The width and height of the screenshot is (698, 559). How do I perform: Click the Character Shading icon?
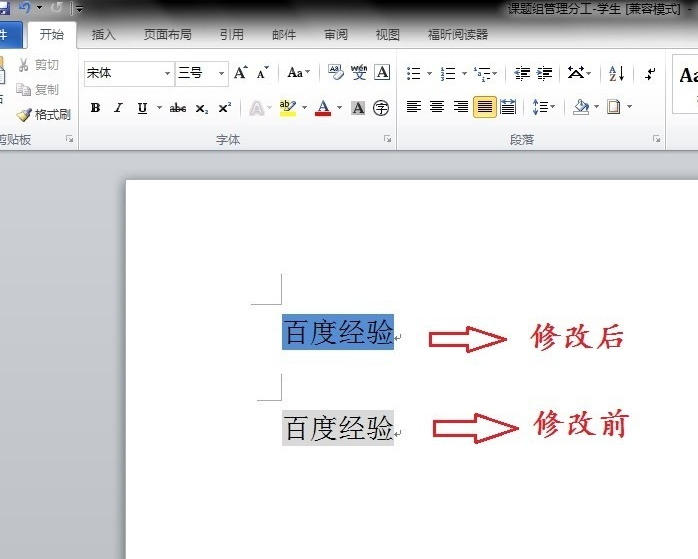(358, 108)
